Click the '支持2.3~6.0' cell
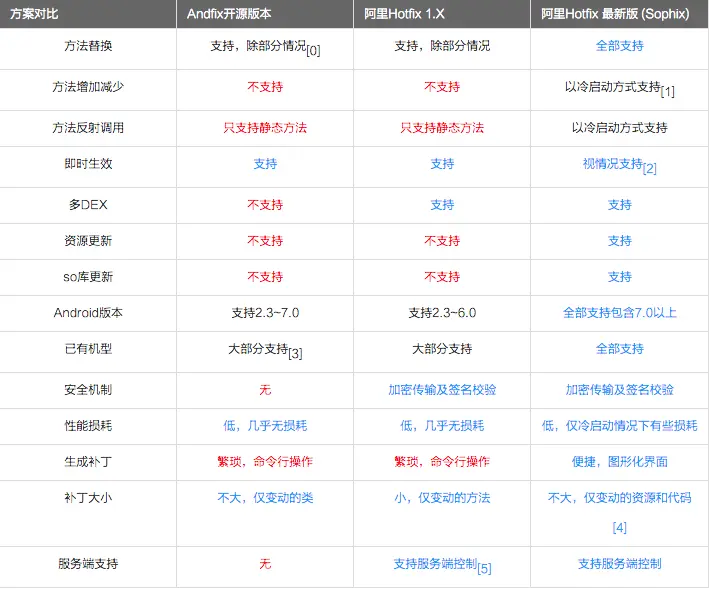 442,313
